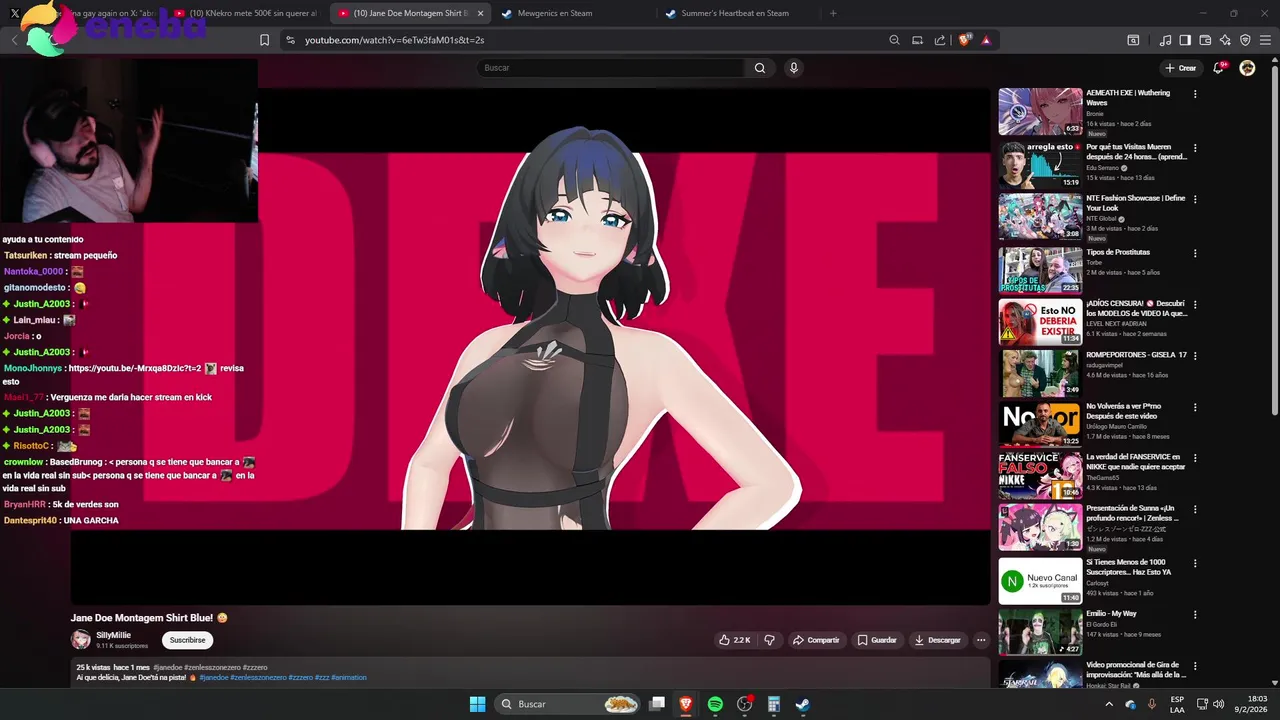Open NTE Fashion Showcase video title

pyautogui.click(x=1135, y=203)
